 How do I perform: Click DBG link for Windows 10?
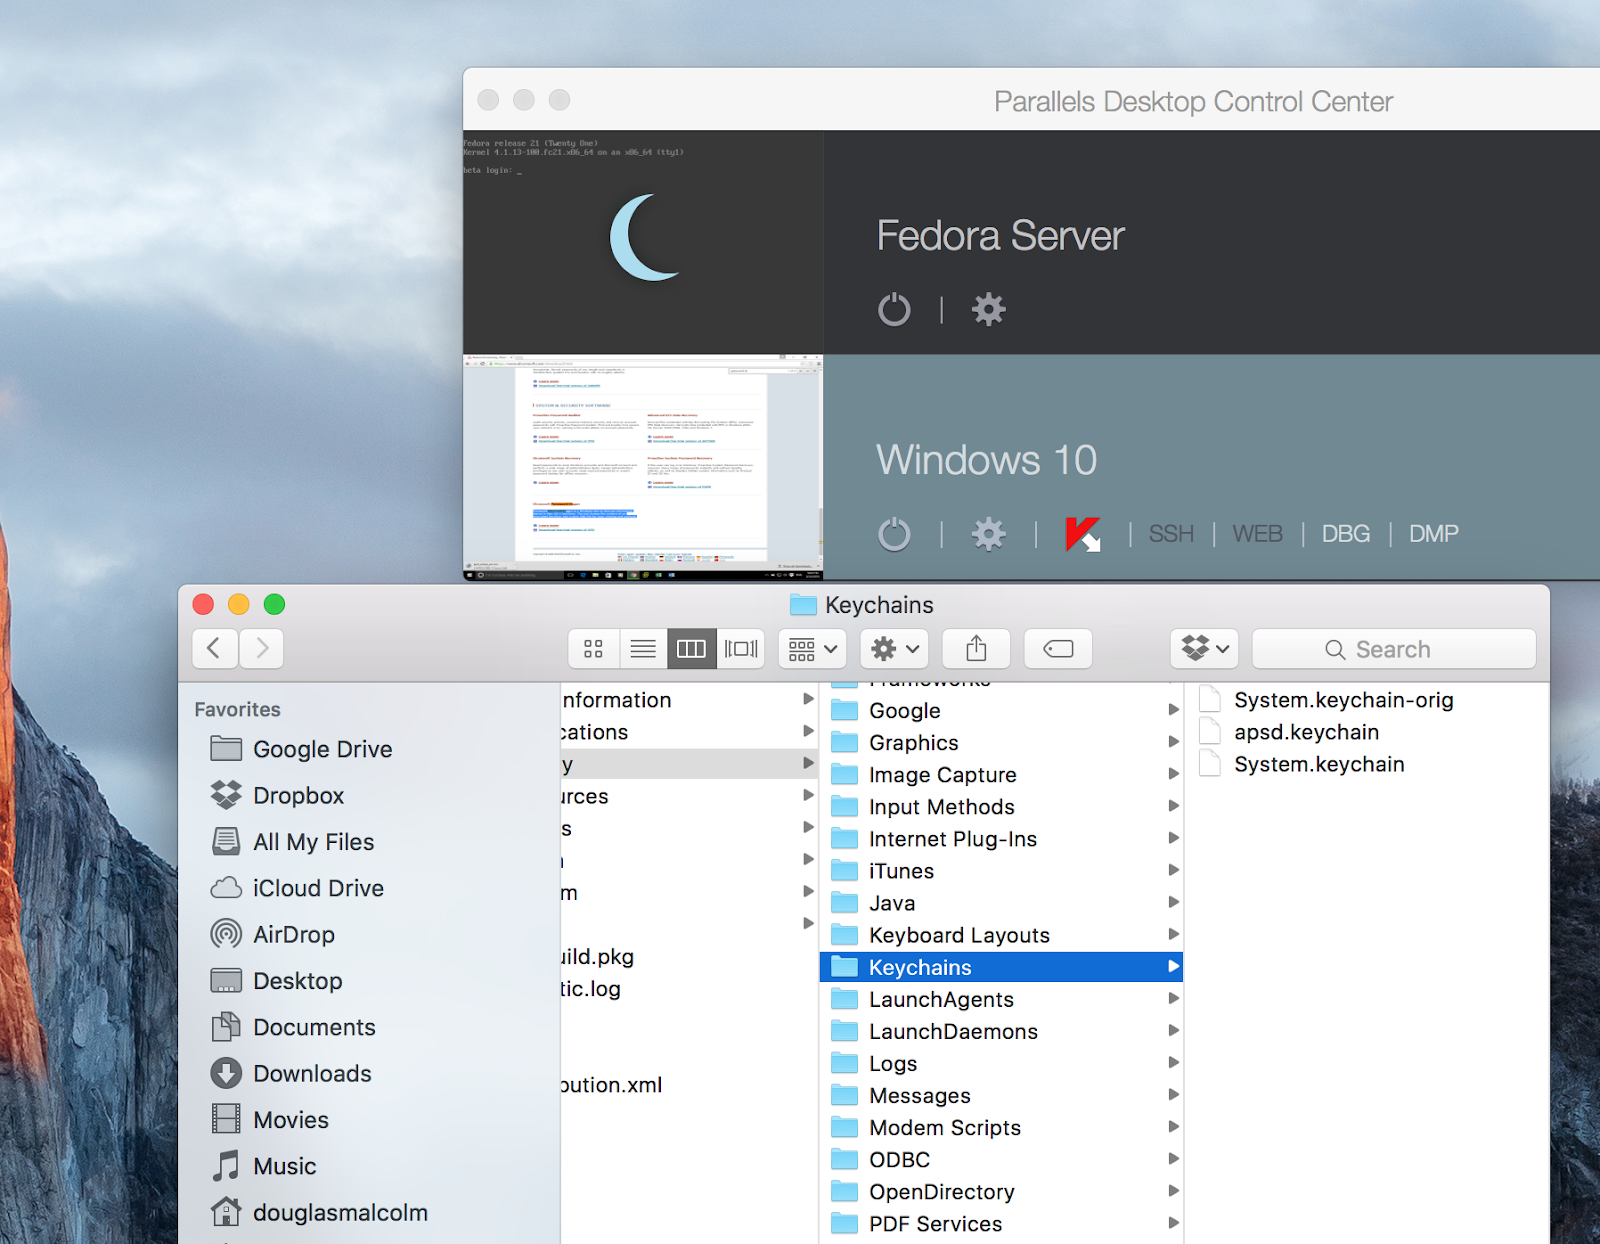tap(1345, 534)
